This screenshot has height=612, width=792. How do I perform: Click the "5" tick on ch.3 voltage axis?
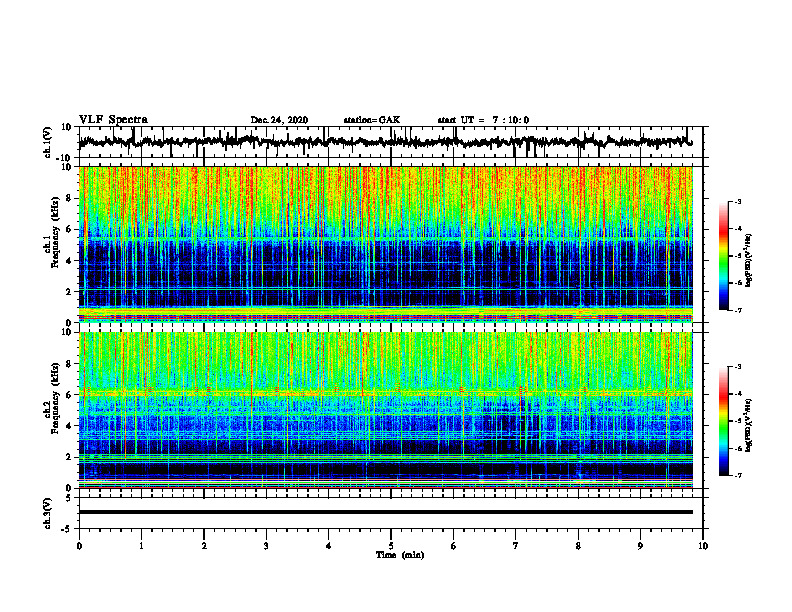tap(69, 498)
